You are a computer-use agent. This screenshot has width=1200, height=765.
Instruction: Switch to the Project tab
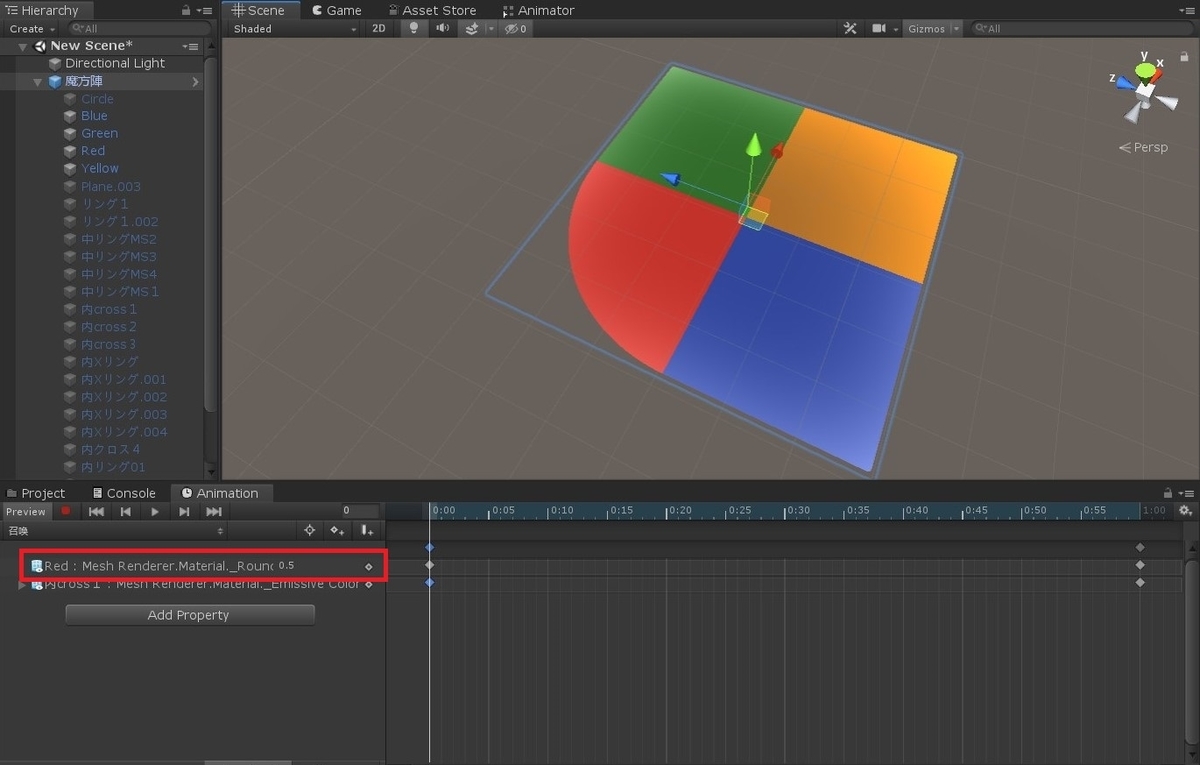point(36,493)
